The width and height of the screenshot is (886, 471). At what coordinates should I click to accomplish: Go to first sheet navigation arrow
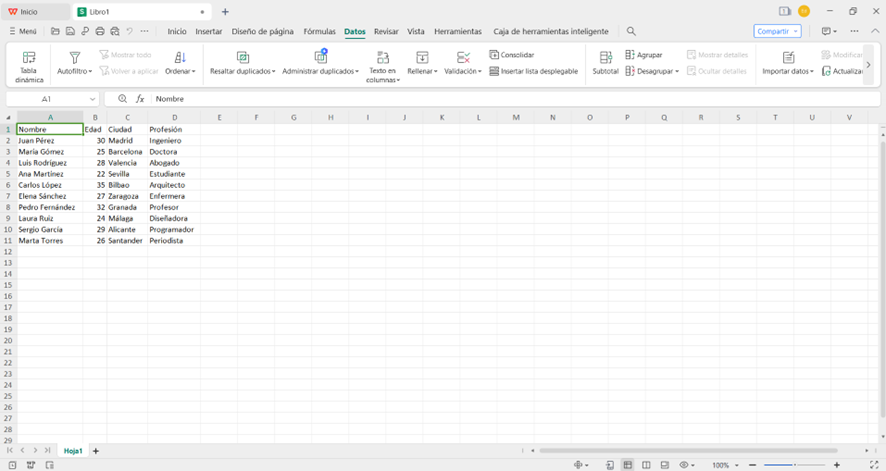[x=10, y=450]
